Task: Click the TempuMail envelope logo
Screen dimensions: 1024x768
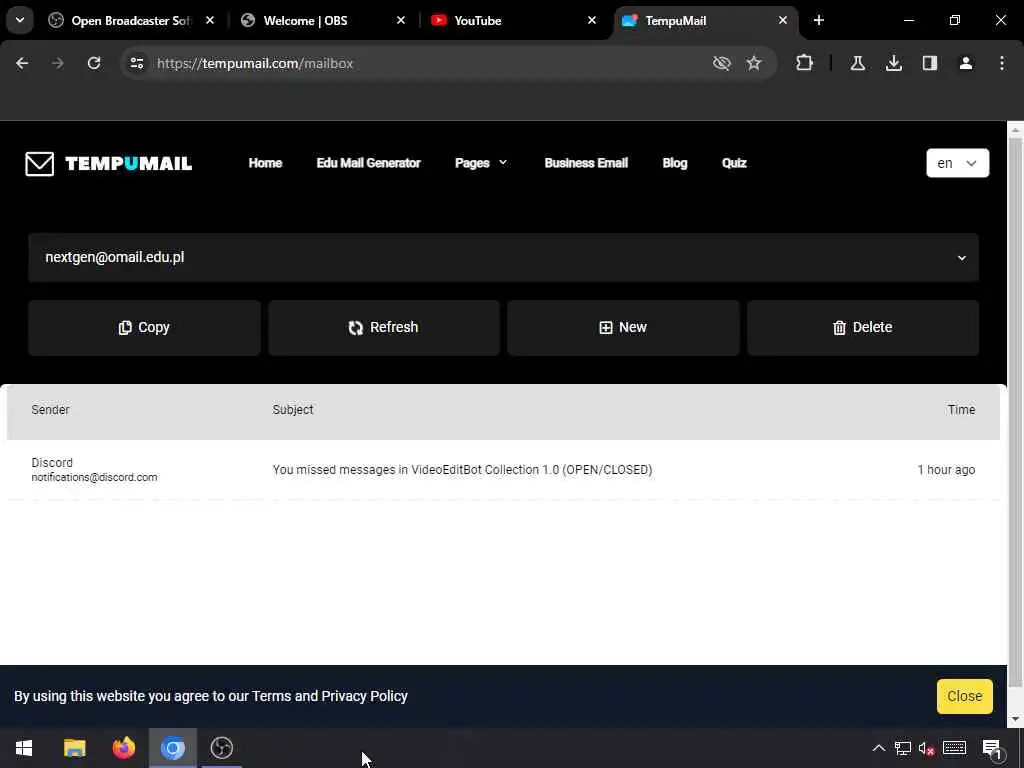Action: [x=40, y=163]
